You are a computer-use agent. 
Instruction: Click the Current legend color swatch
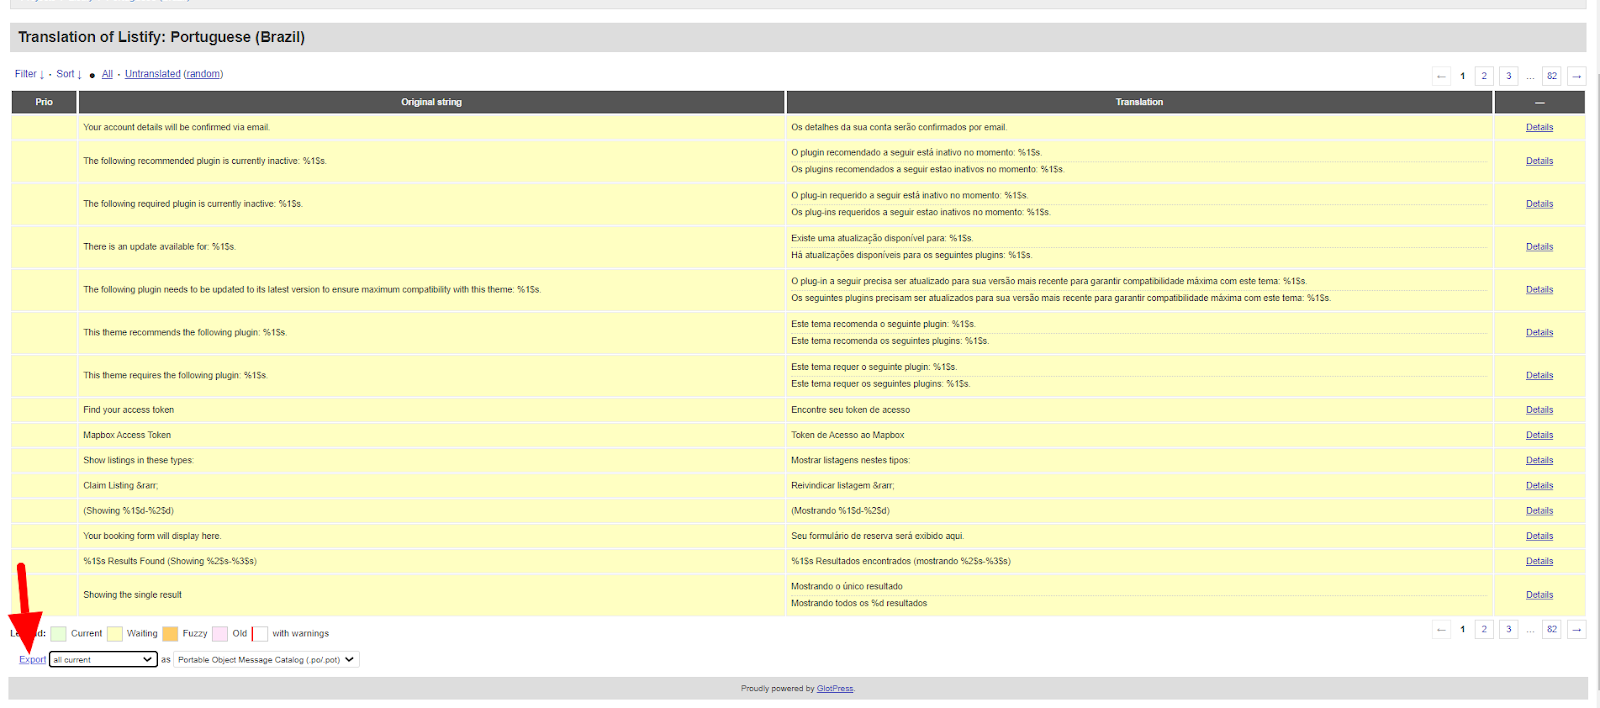coord(59,633)
